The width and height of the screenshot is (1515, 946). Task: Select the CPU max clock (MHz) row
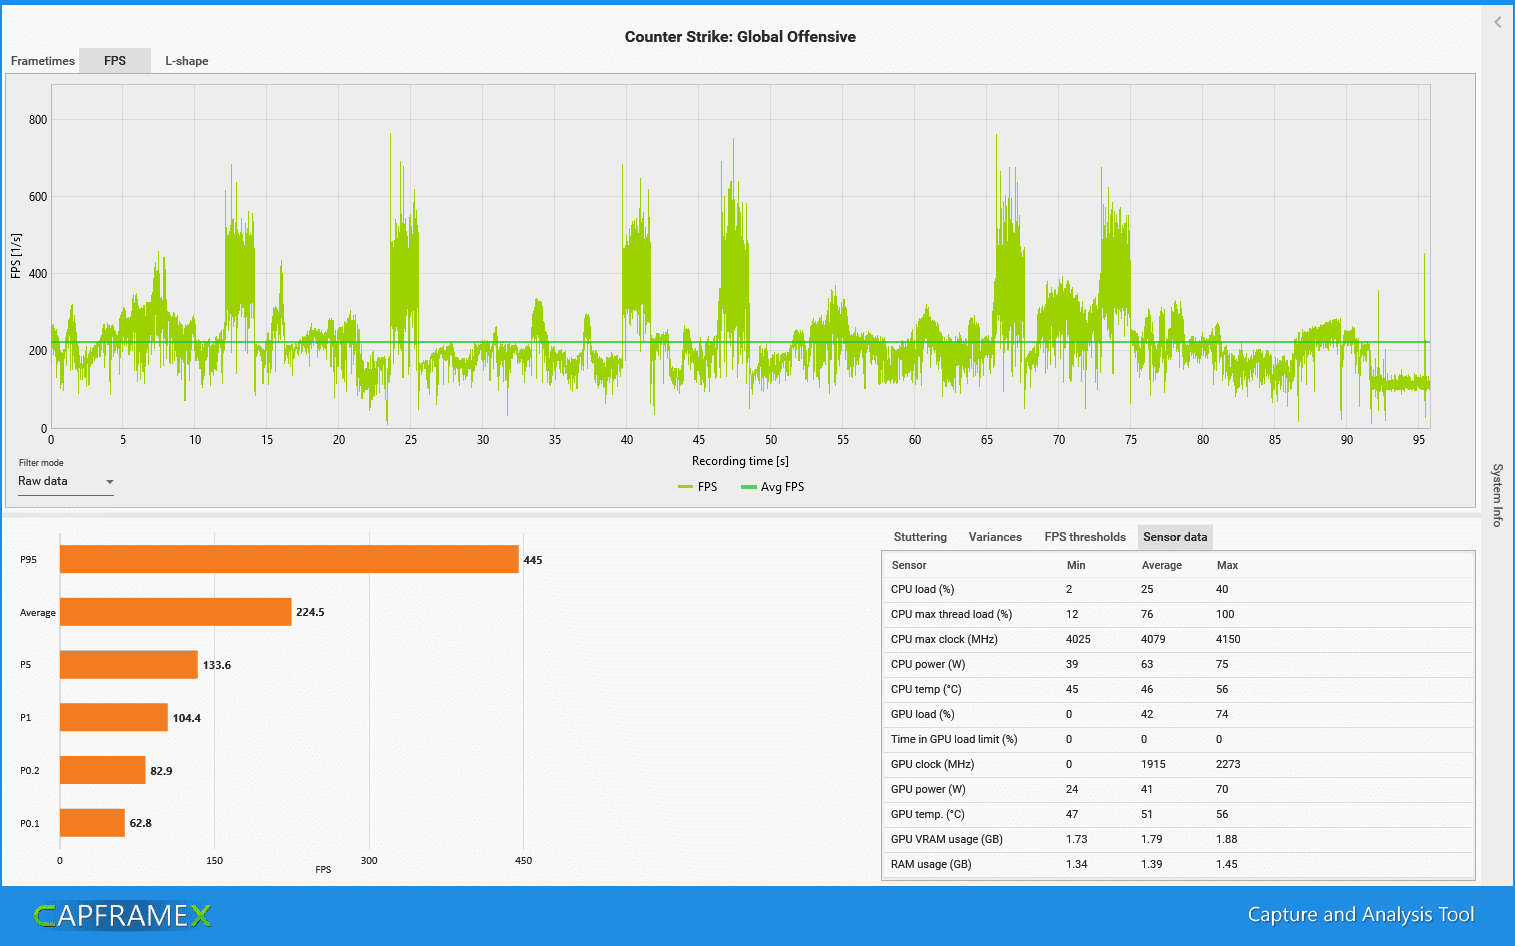pos(1178,640)
